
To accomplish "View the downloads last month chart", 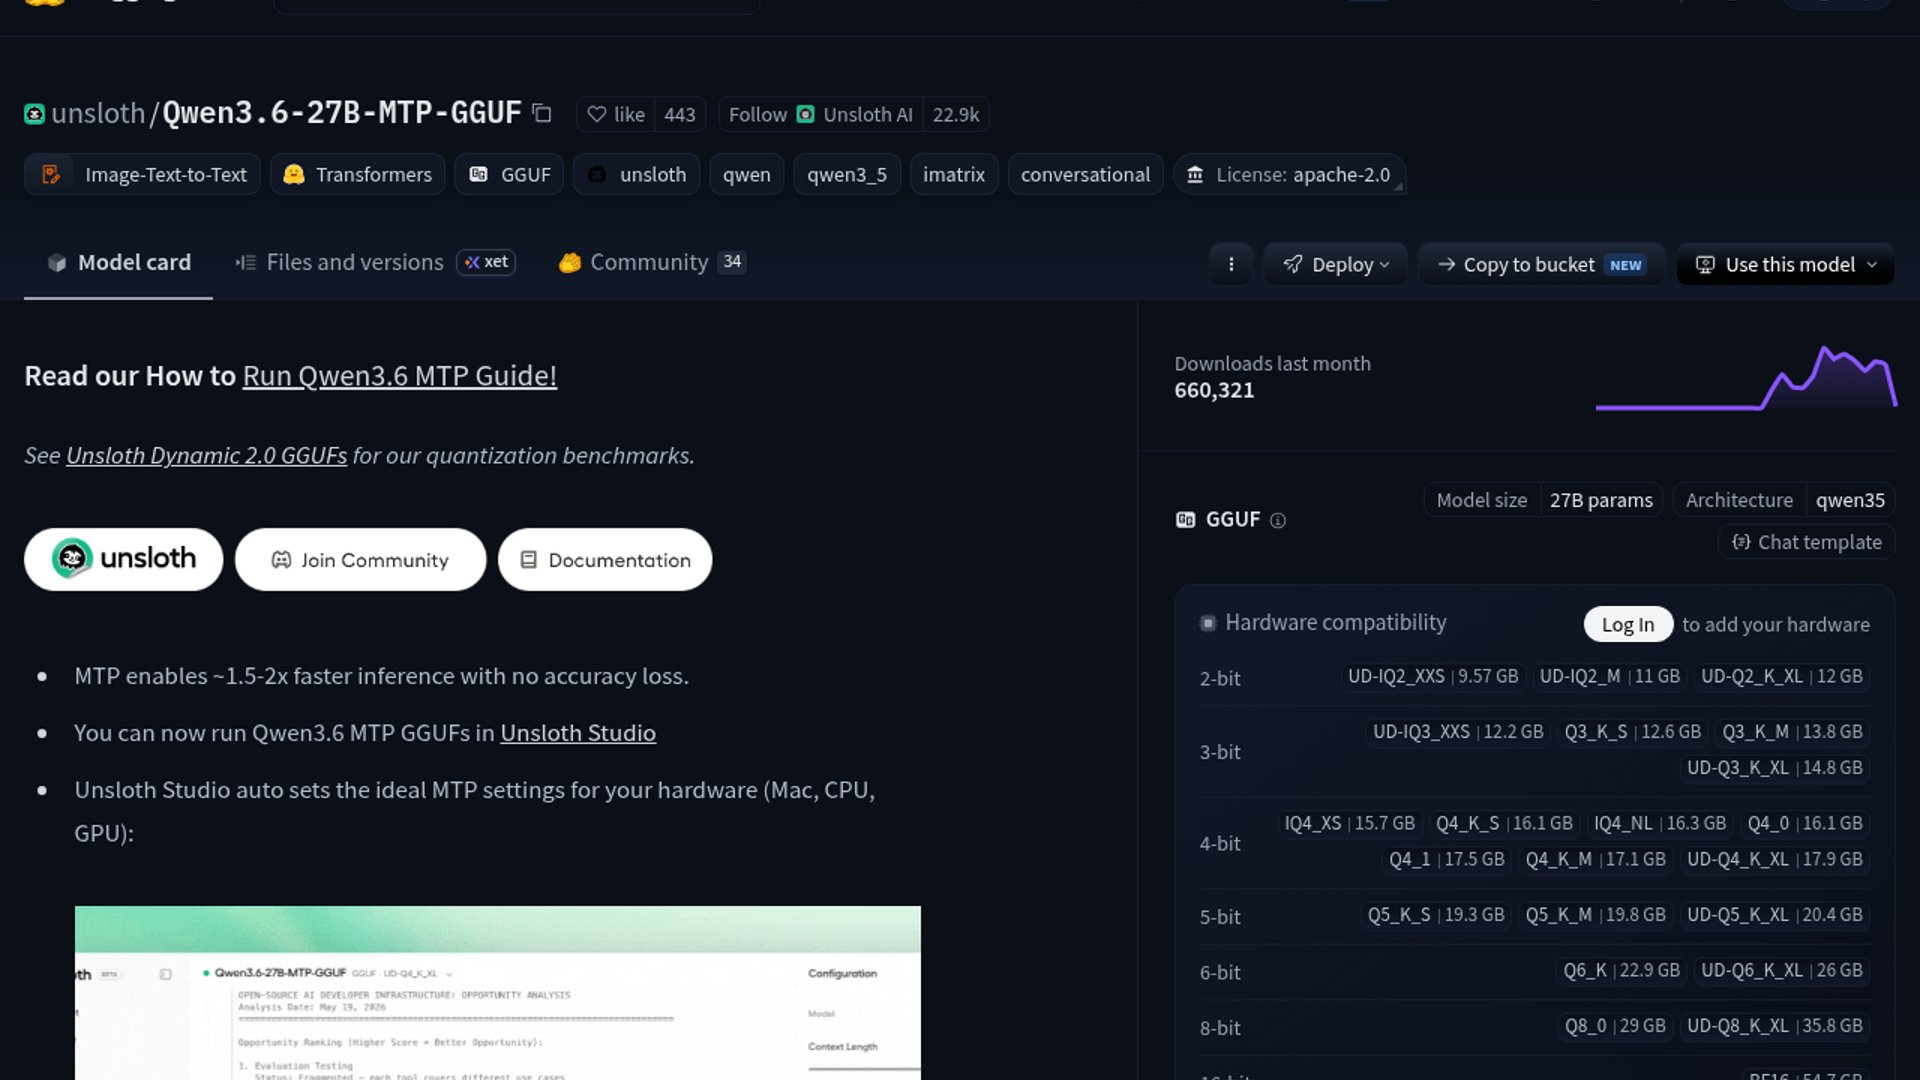I will coord(1746,378).
